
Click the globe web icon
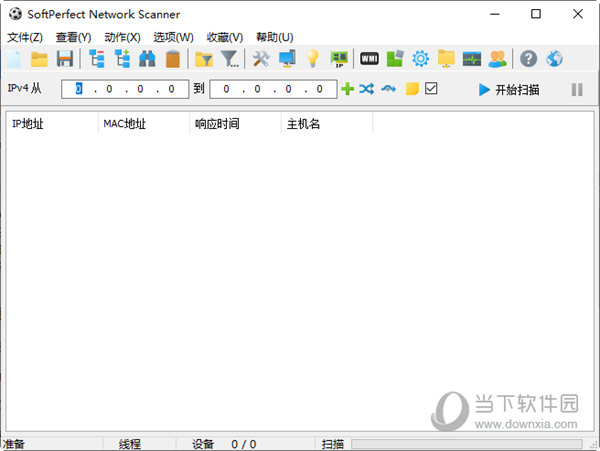pos(554,59)
